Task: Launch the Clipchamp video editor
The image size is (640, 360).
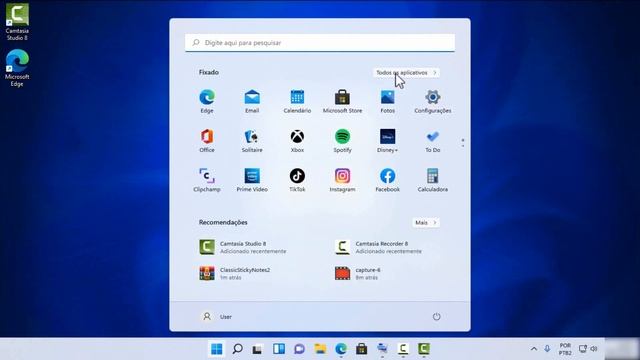Action: click(x=207, y=180)
